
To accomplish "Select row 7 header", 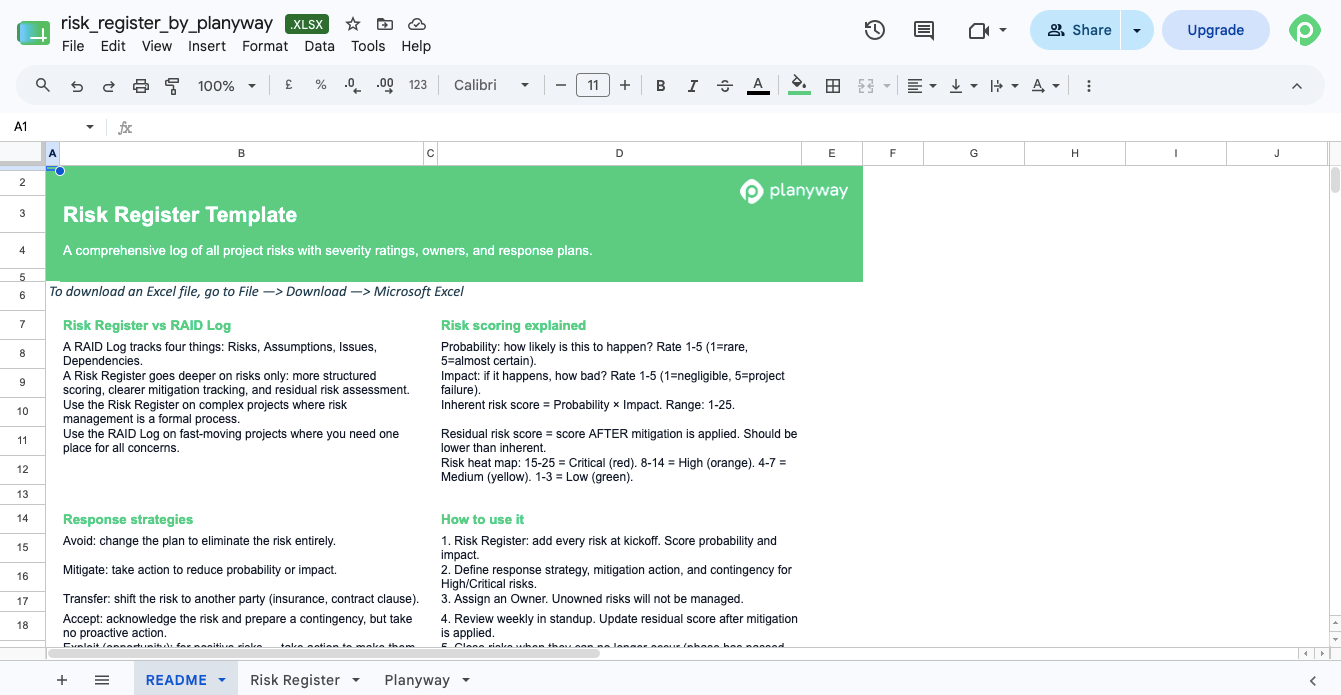I will tap(22, 325).
